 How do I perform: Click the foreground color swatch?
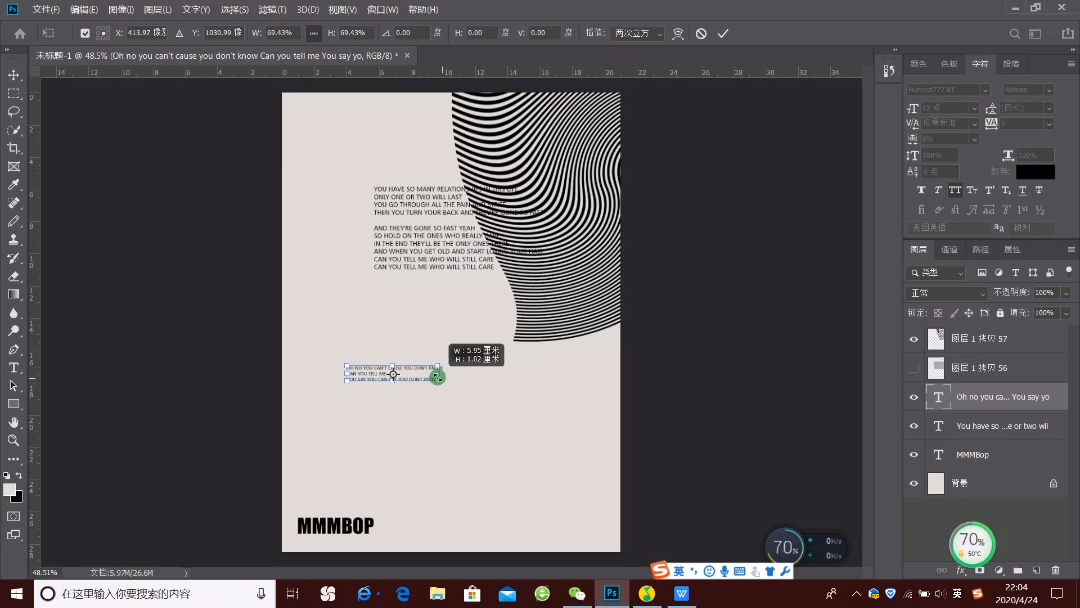[10, 490]
